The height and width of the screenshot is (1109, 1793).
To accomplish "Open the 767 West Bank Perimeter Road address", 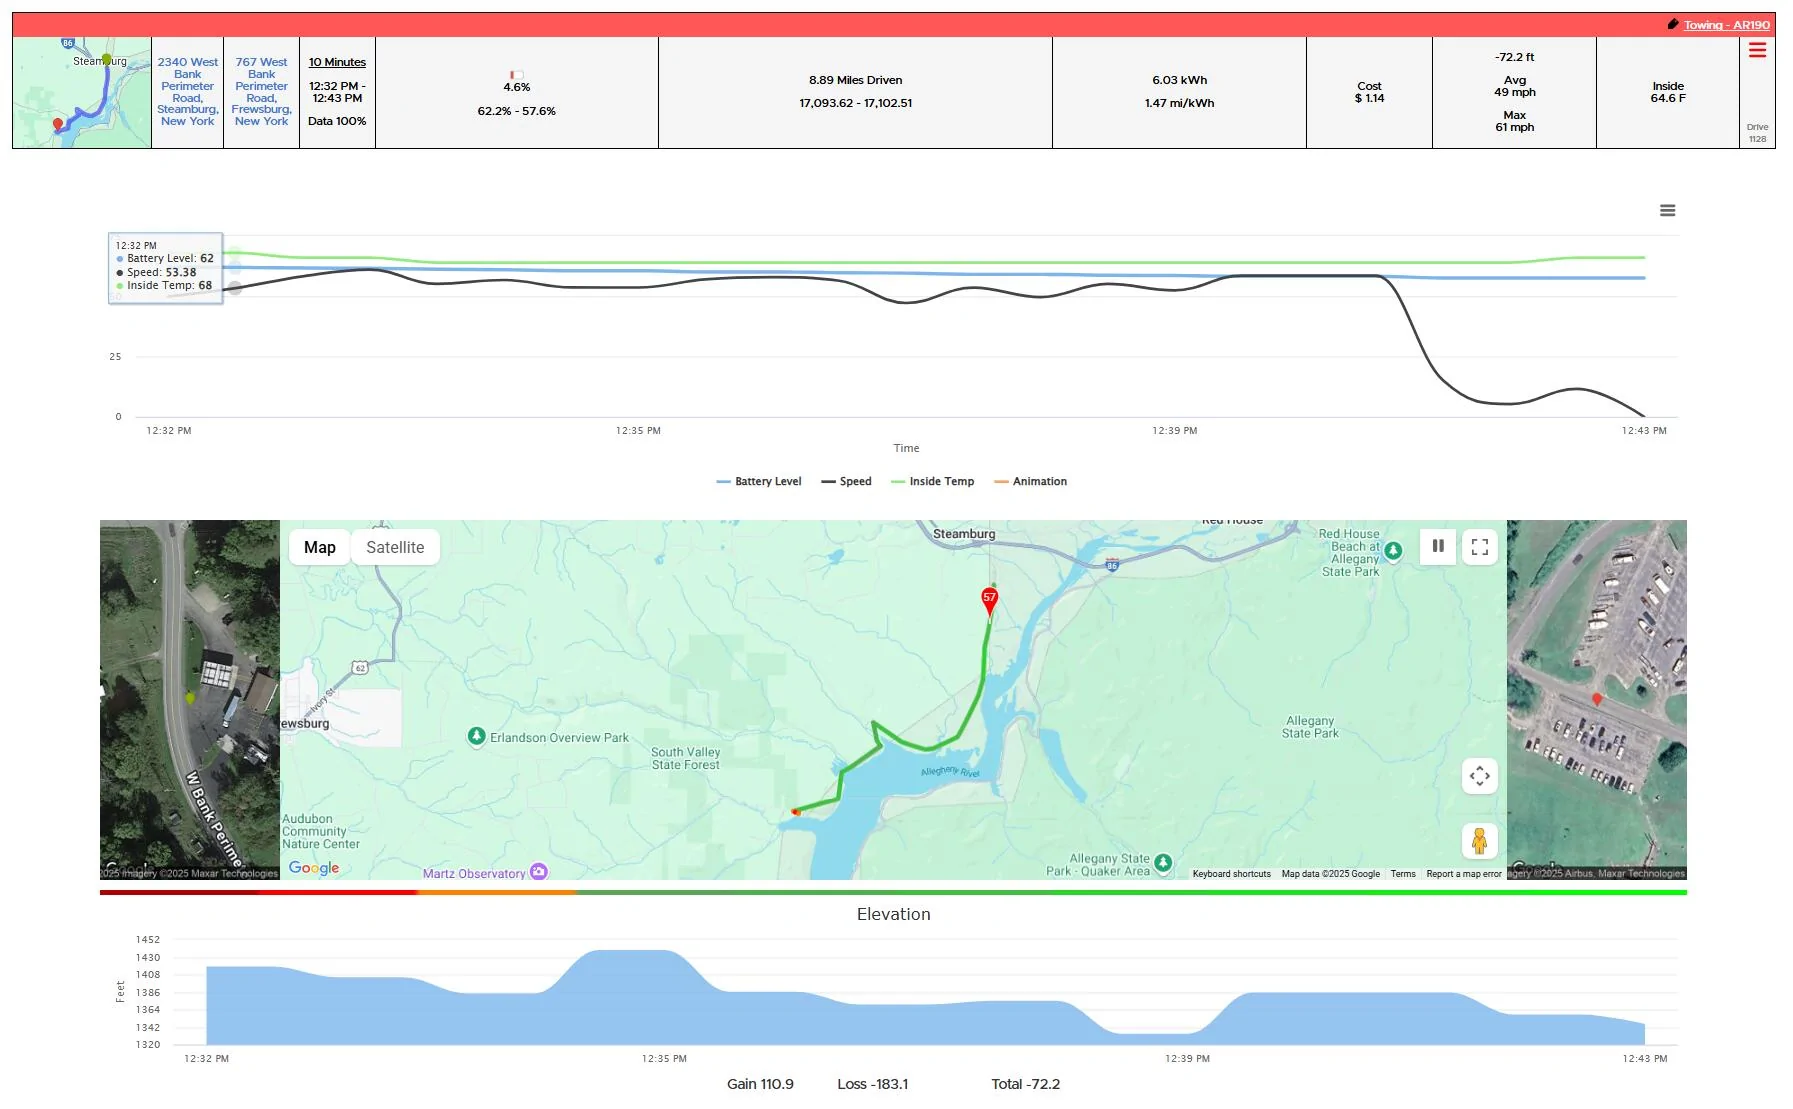I will [262, 92].
